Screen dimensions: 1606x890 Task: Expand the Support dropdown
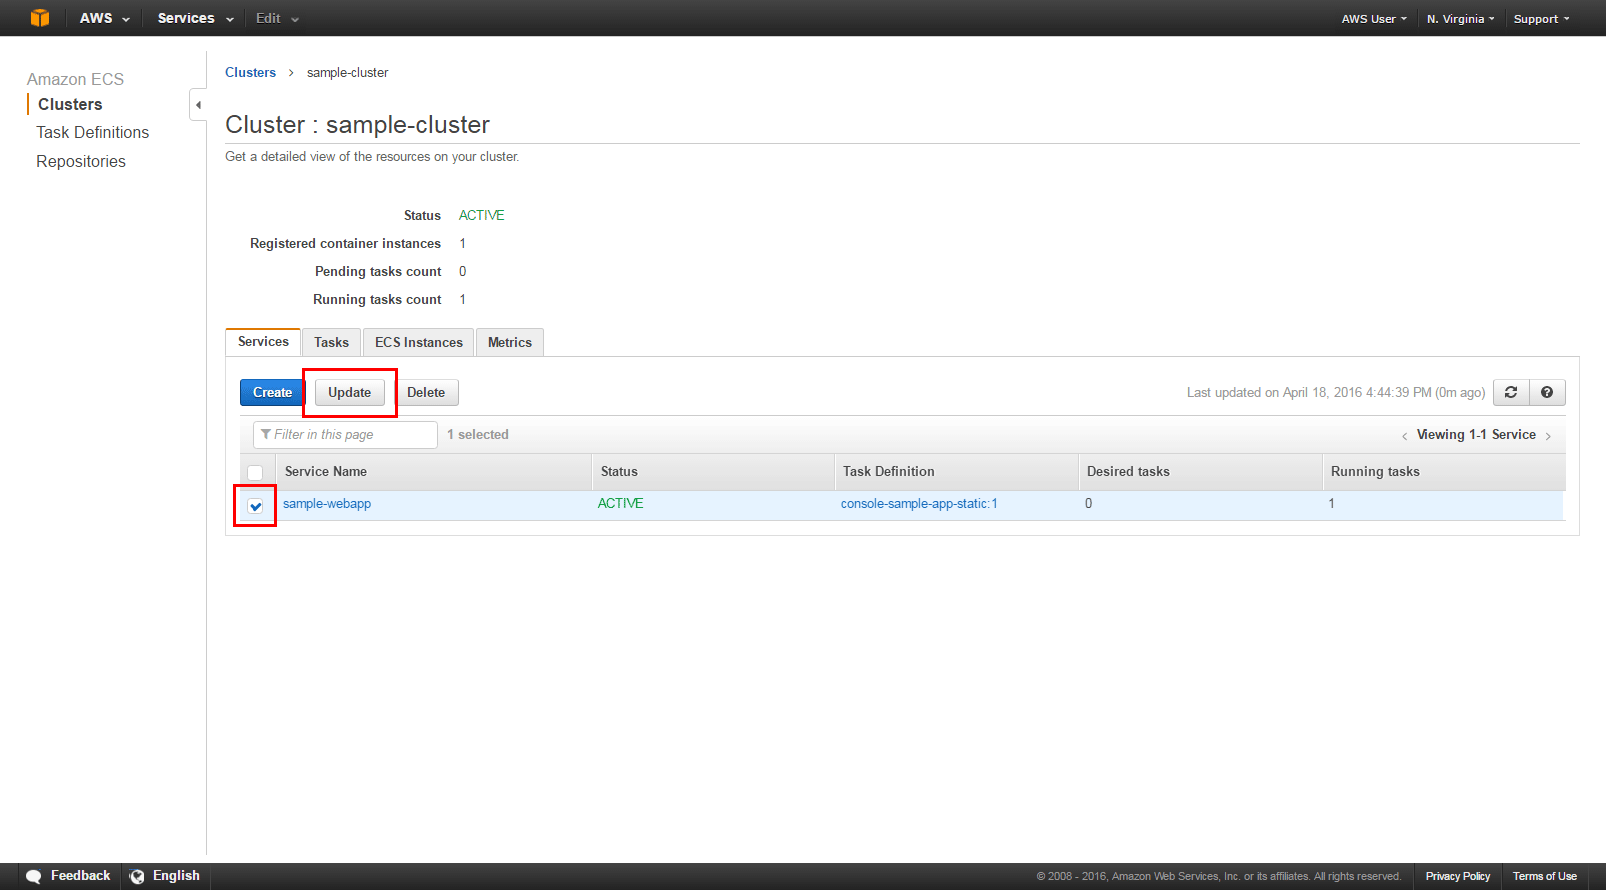click(x=1541, y=19)
